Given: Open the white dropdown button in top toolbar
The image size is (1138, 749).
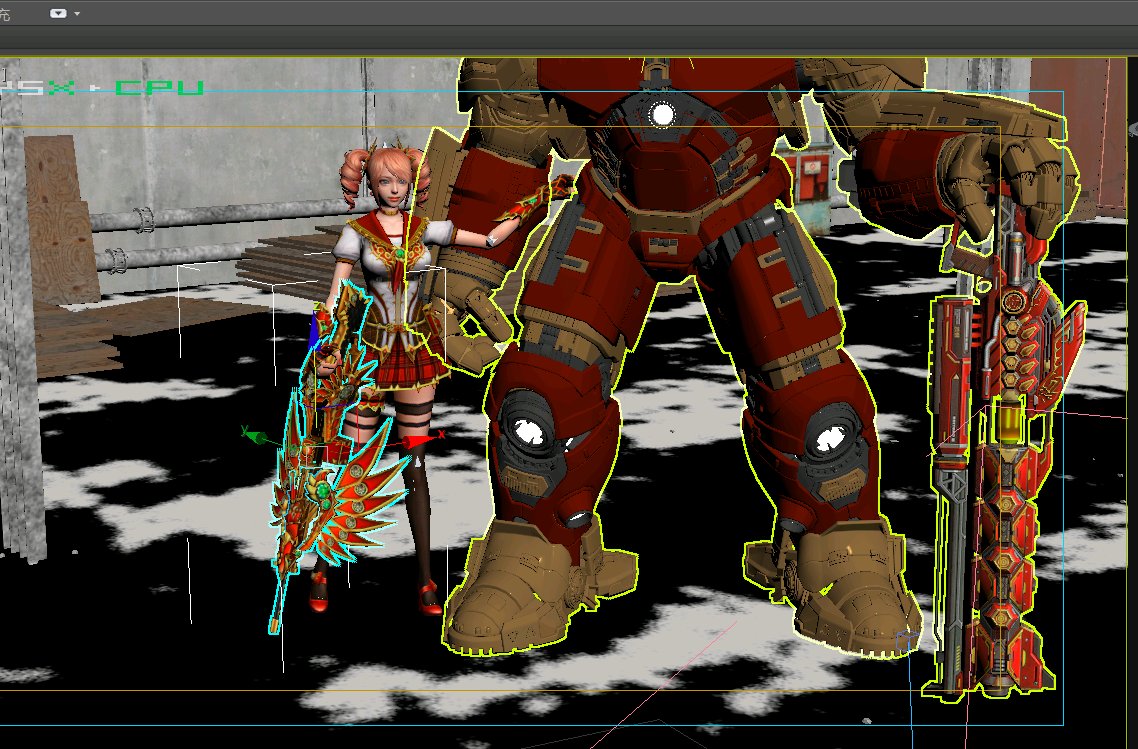Looking at the screenshot, I should 58,13.
